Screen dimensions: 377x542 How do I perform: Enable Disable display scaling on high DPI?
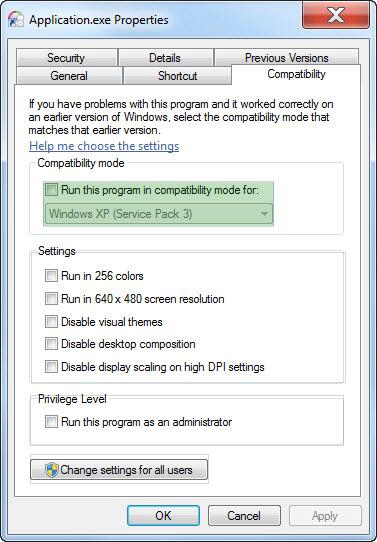coord(51,367)
